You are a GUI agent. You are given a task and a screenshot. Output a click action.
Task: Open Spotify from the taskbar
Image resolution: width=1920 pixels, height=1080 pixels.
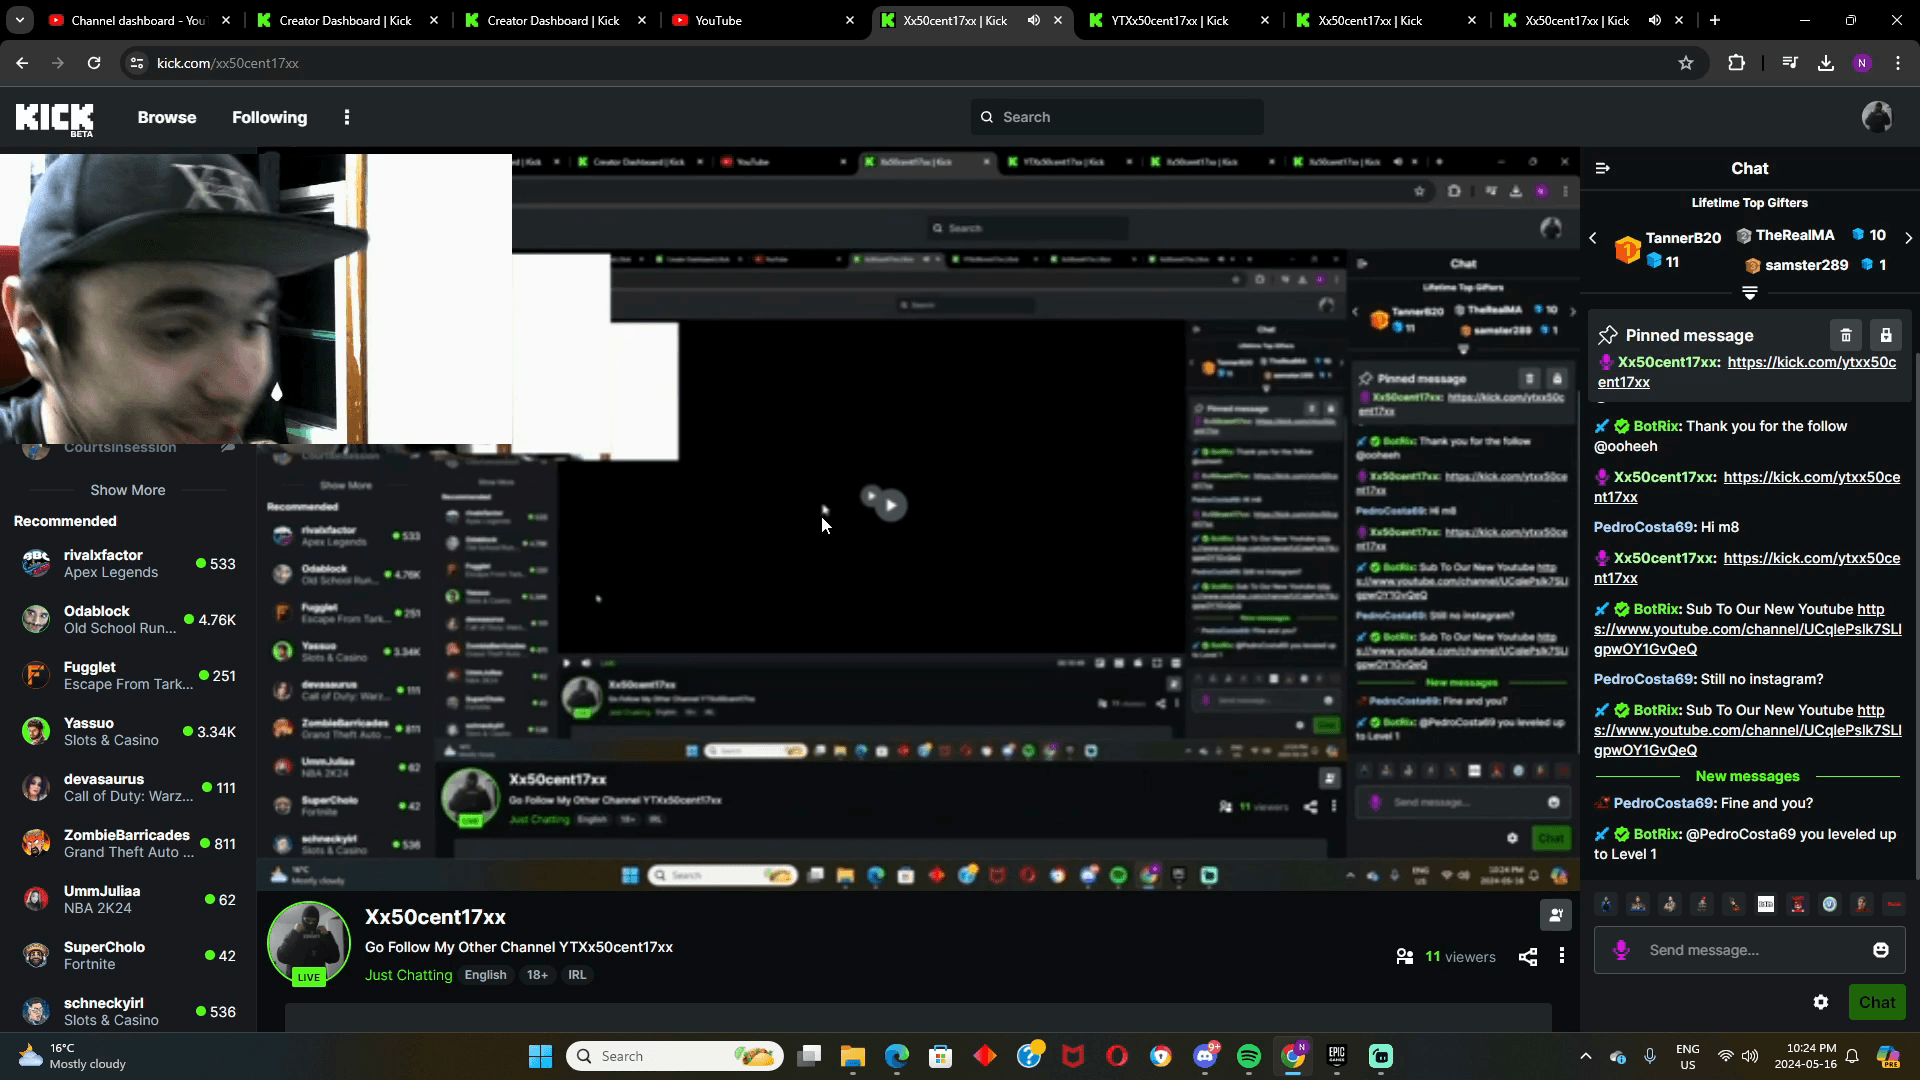tap(1249, 1056)
